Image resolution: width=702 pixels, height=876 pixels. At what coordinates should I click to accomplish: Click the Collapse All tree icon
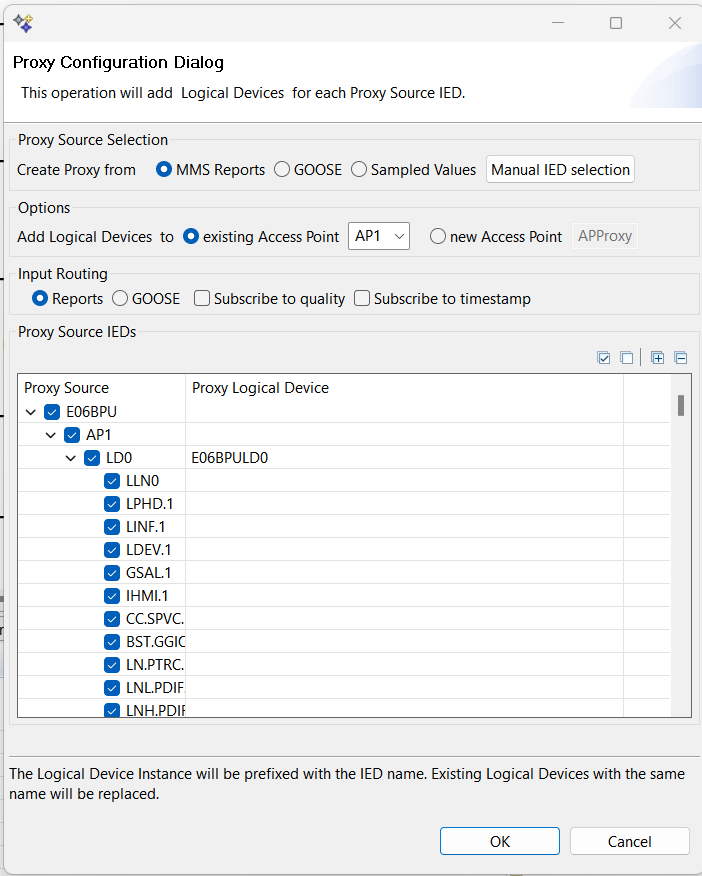(680, 358)
